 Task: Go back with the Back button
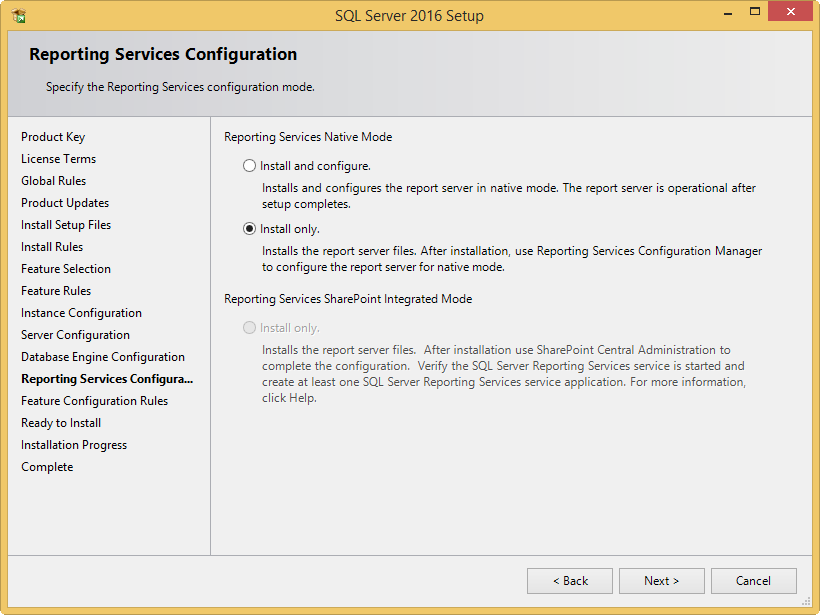(570, 581)
